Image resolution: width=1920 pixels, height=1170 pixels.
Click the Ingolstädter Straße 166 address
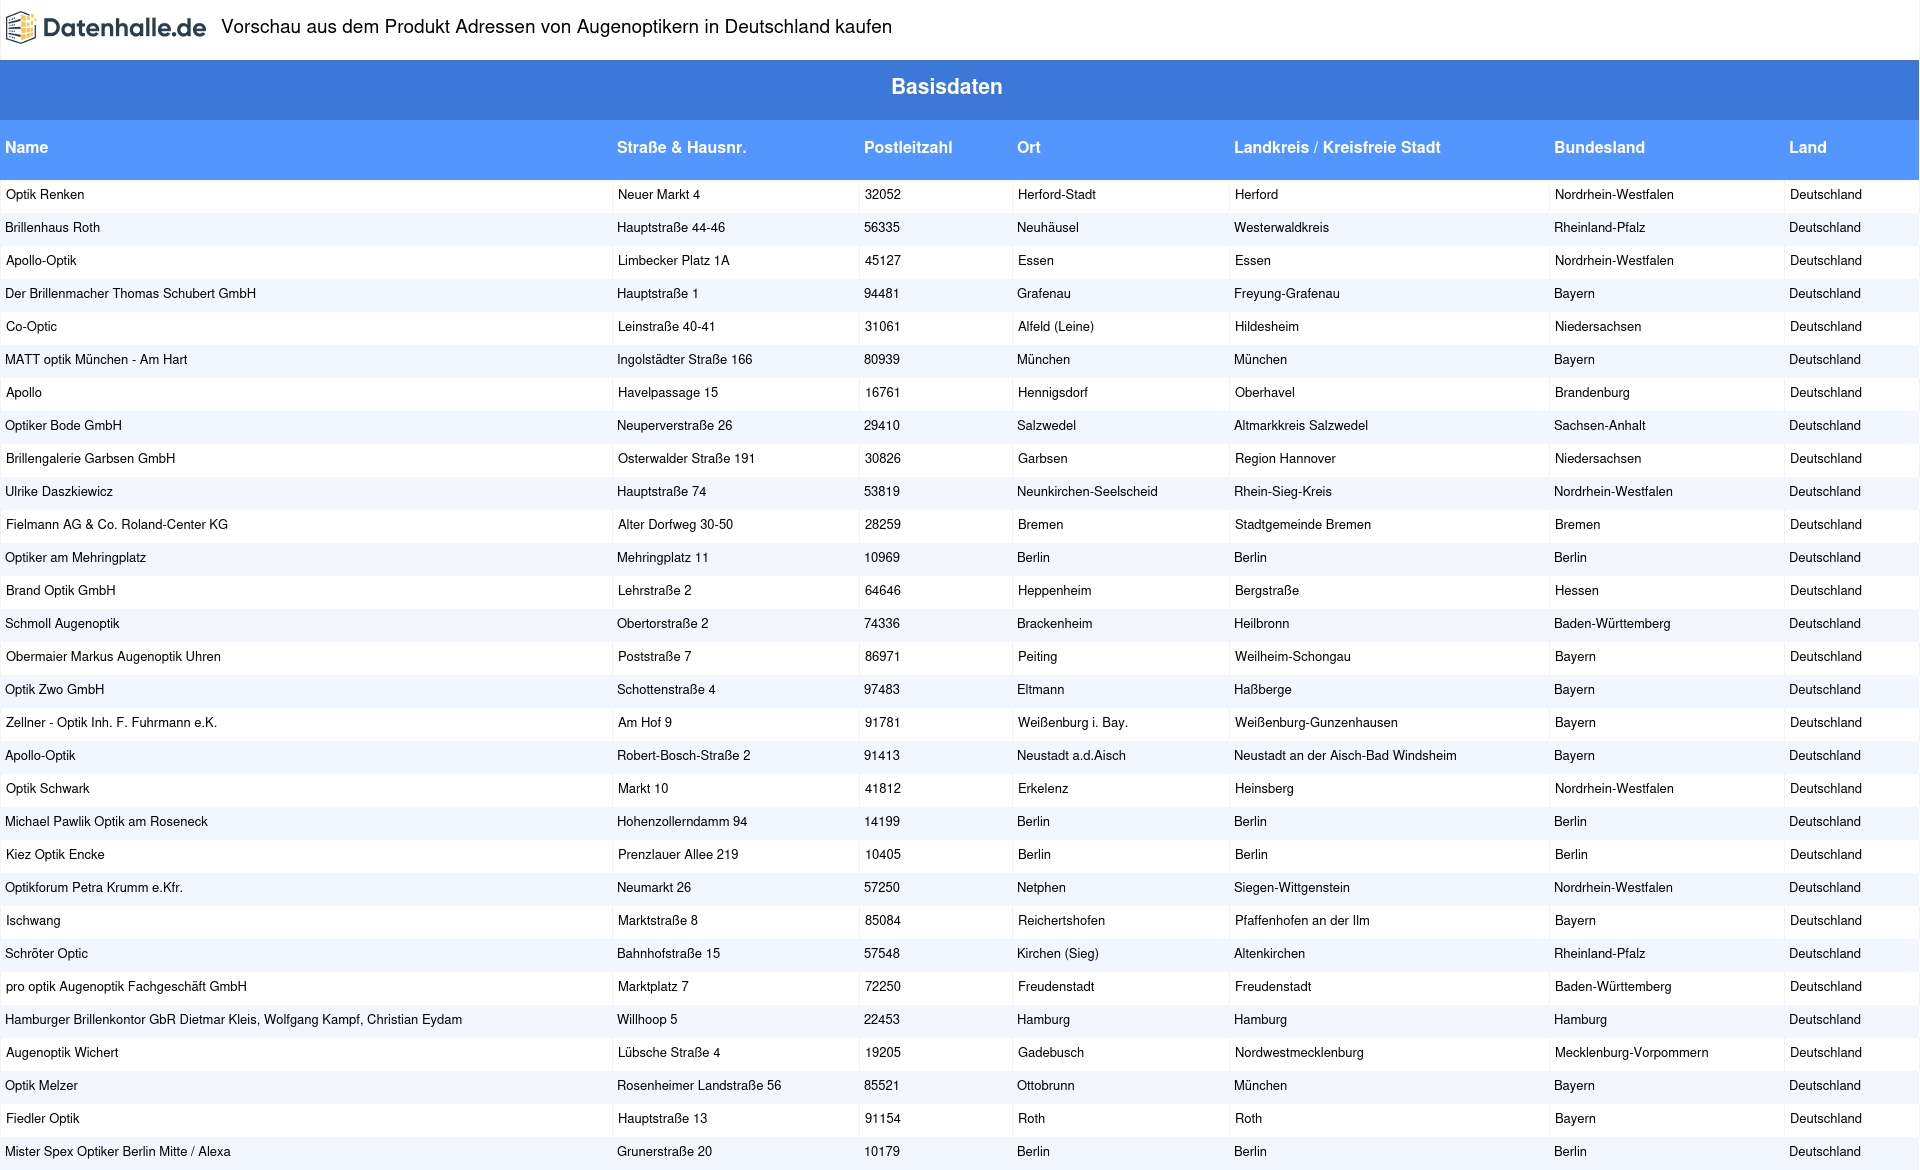[x=684, y=360]
